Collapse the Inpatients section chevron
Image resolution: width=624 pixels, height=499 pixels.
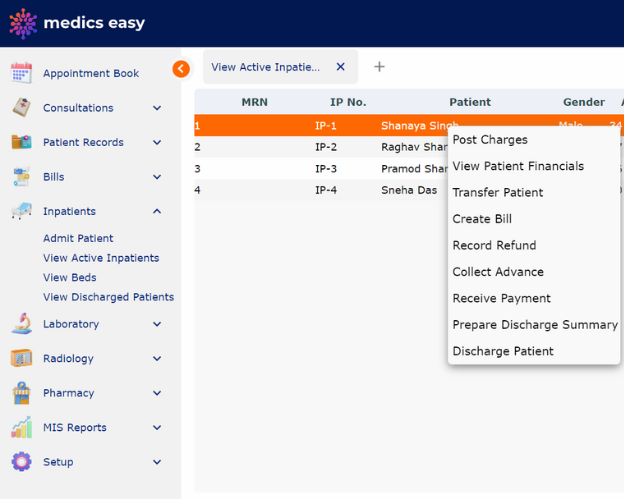click(157, 211)
